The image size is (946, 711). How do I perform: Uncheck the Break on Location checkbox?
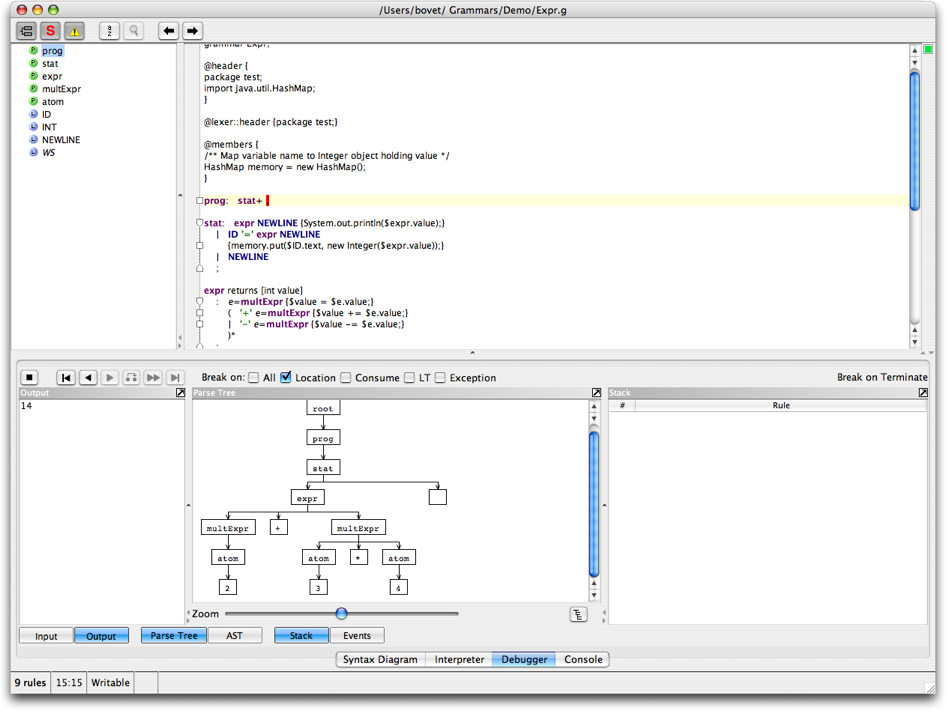[286, 378]
